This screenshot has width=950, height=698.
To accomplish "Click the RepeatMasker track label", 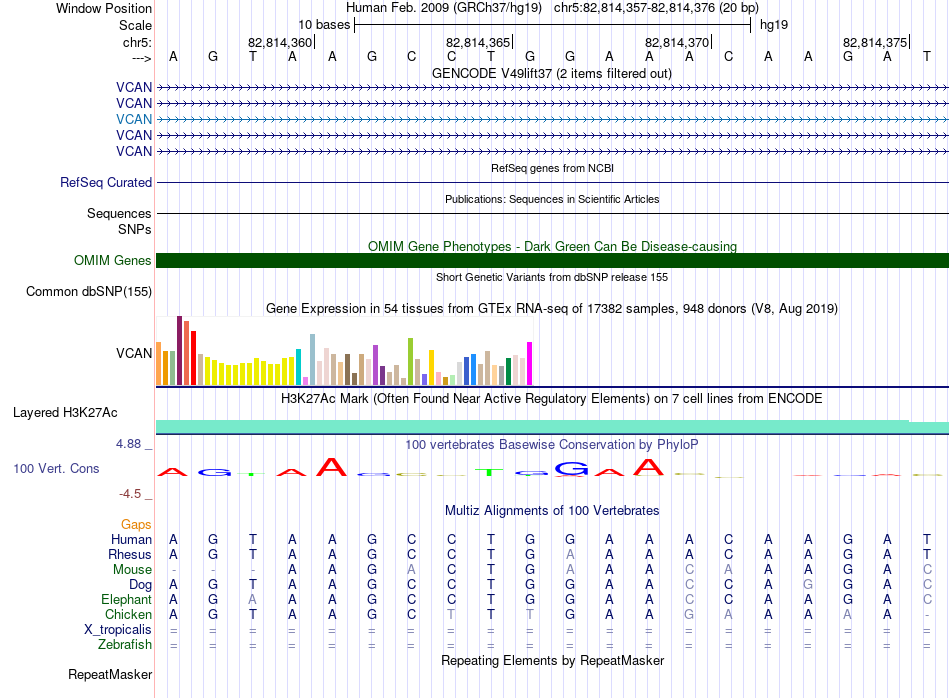I will click(110, 674).
